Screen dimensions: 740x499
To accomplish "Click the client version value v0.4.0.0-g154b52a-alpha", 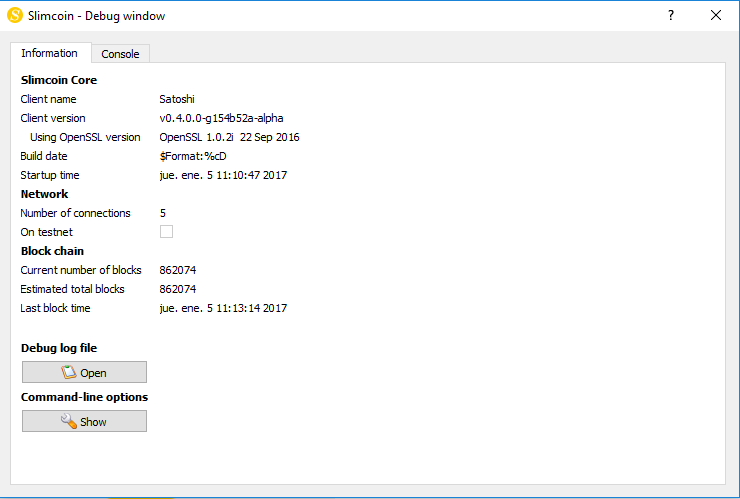I will pos(221,118).
